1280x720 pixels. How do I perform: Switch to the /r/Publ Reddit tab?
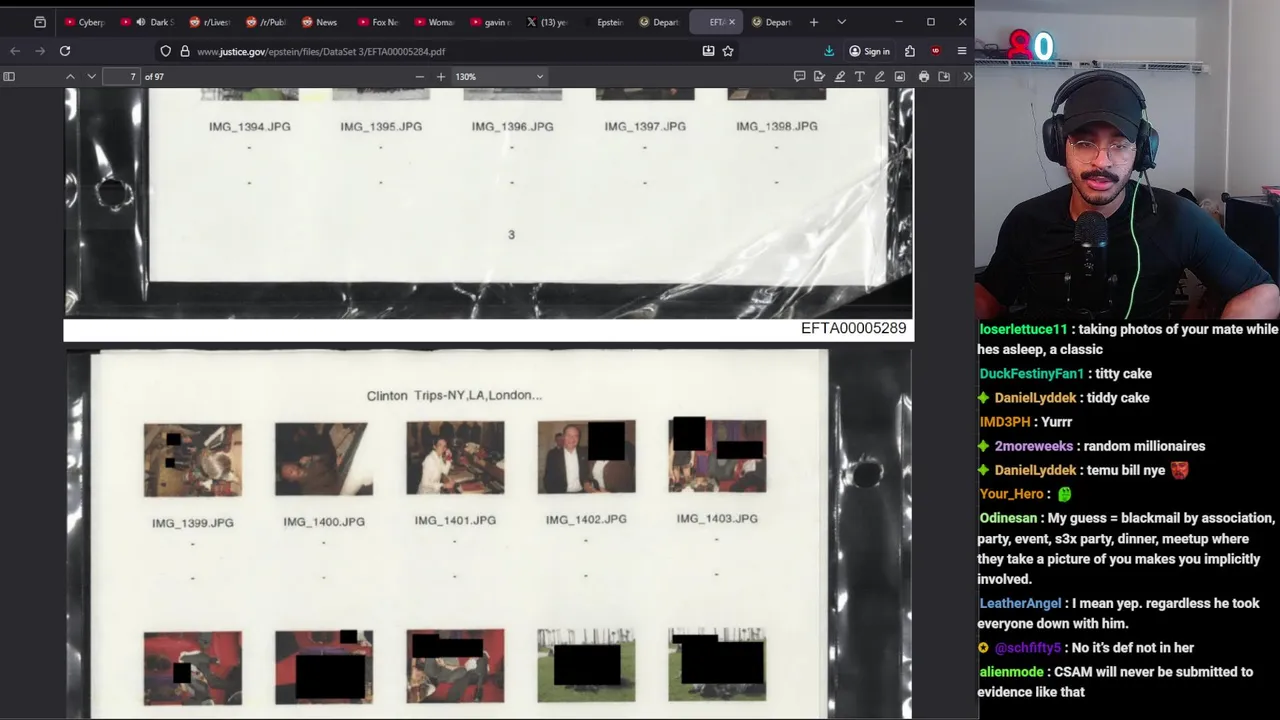click(265, 22)
